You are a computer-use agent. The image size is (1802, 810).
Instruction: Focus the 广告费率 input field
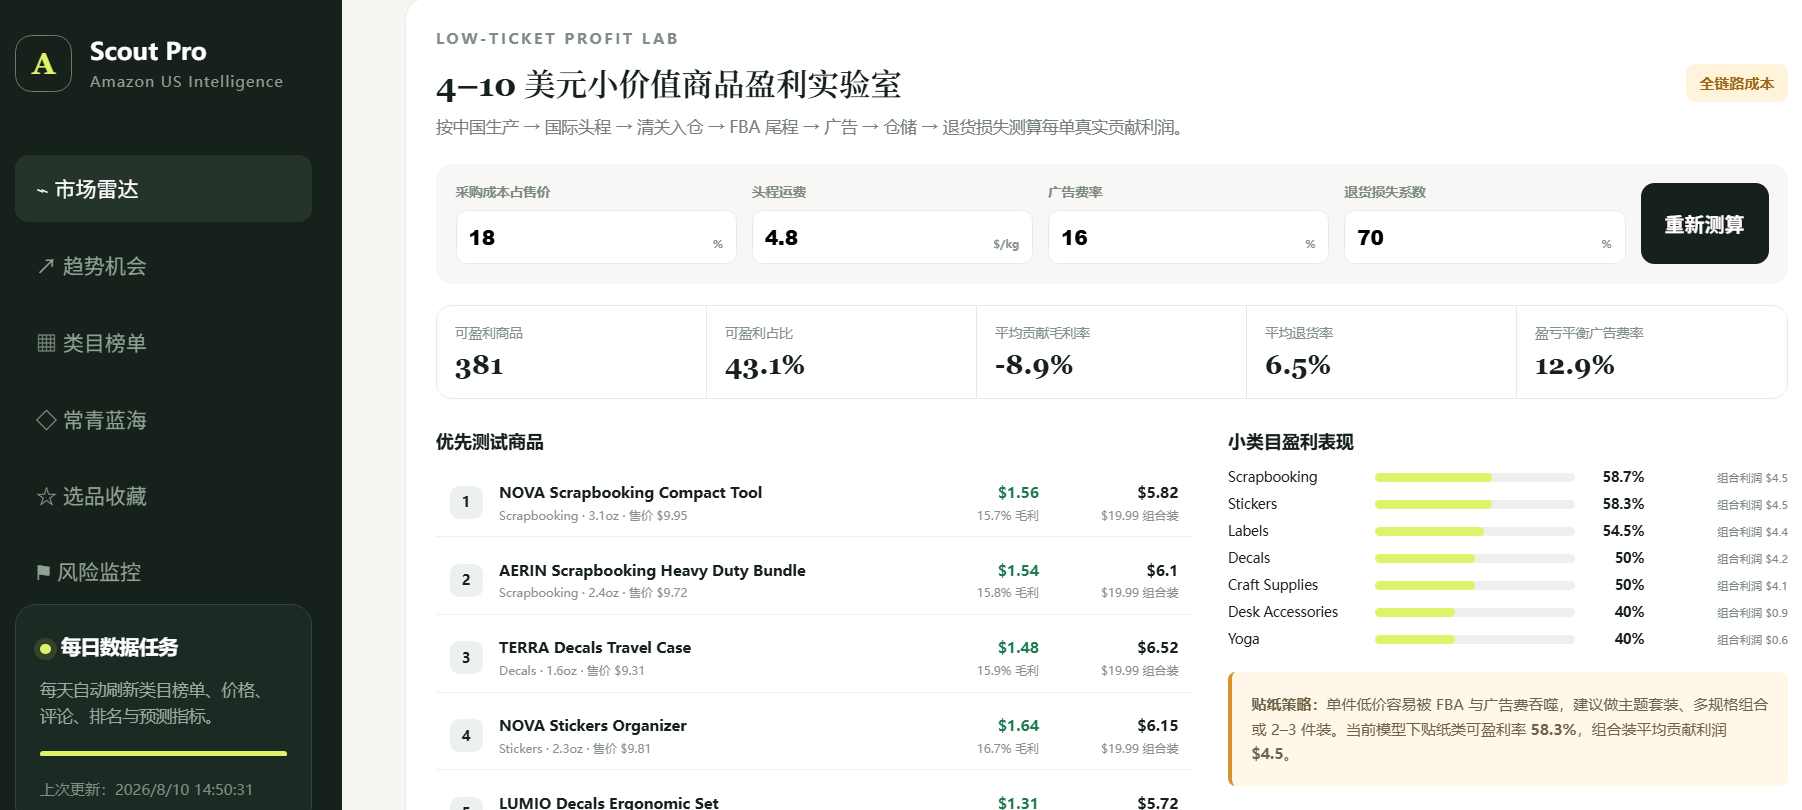[x=1188, y=237]
